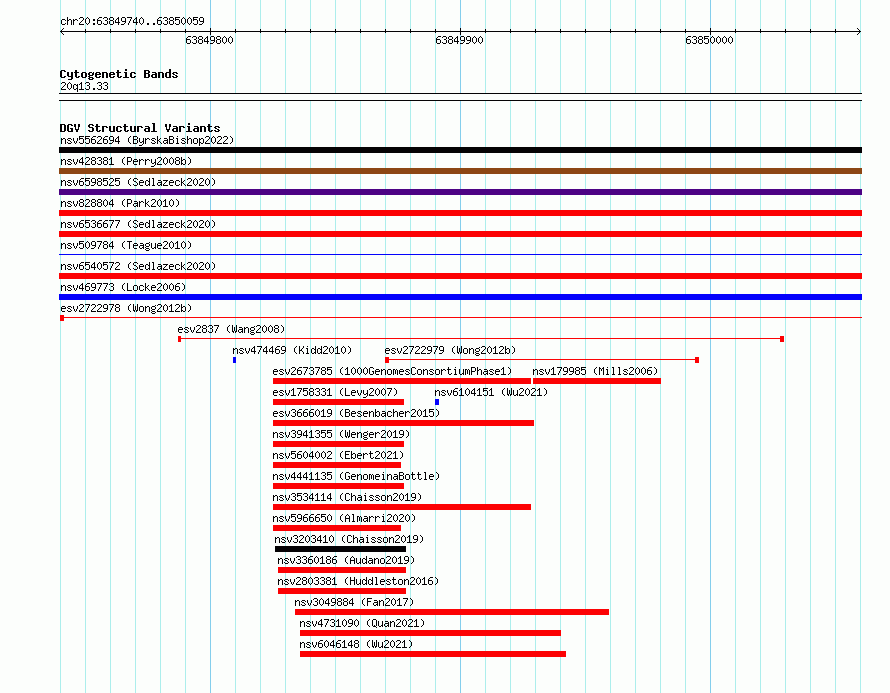Click the black nsv3203410 Chaisson2019 bar
This screenshot has width=890, height=693.
point(341,549)
